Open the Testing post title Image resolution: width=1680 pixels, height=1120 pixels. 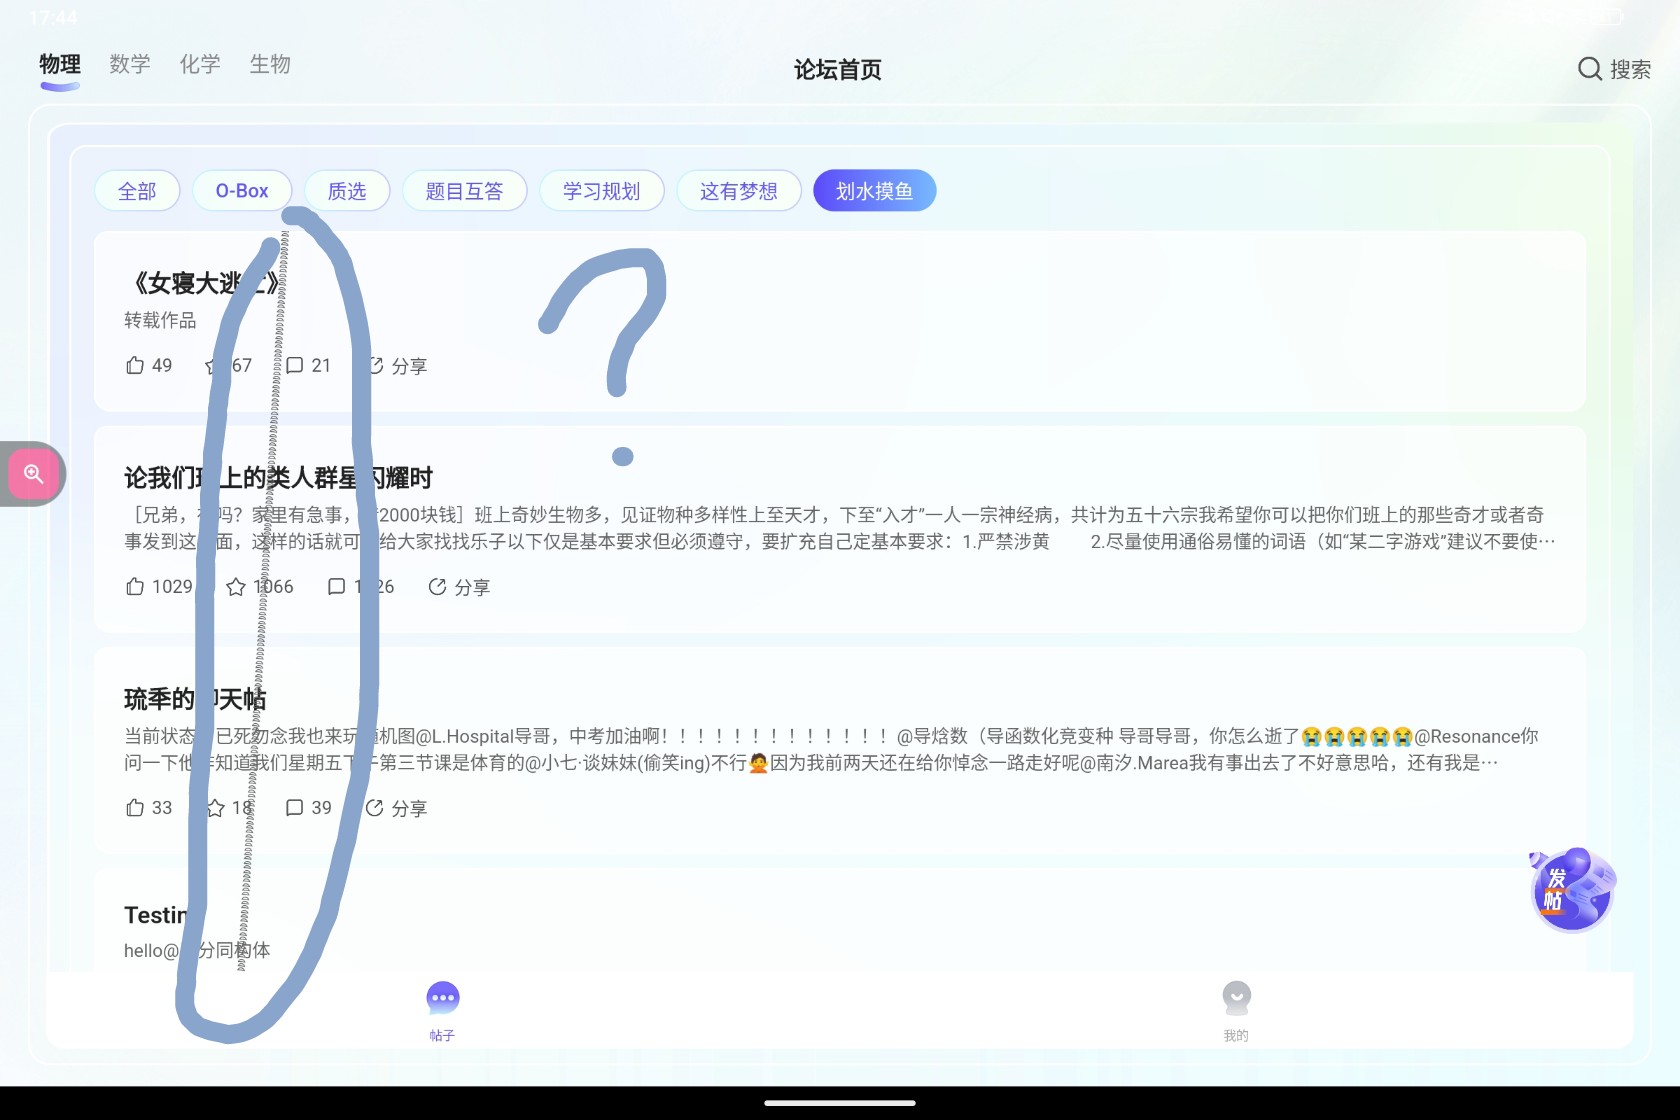[156, 915]
